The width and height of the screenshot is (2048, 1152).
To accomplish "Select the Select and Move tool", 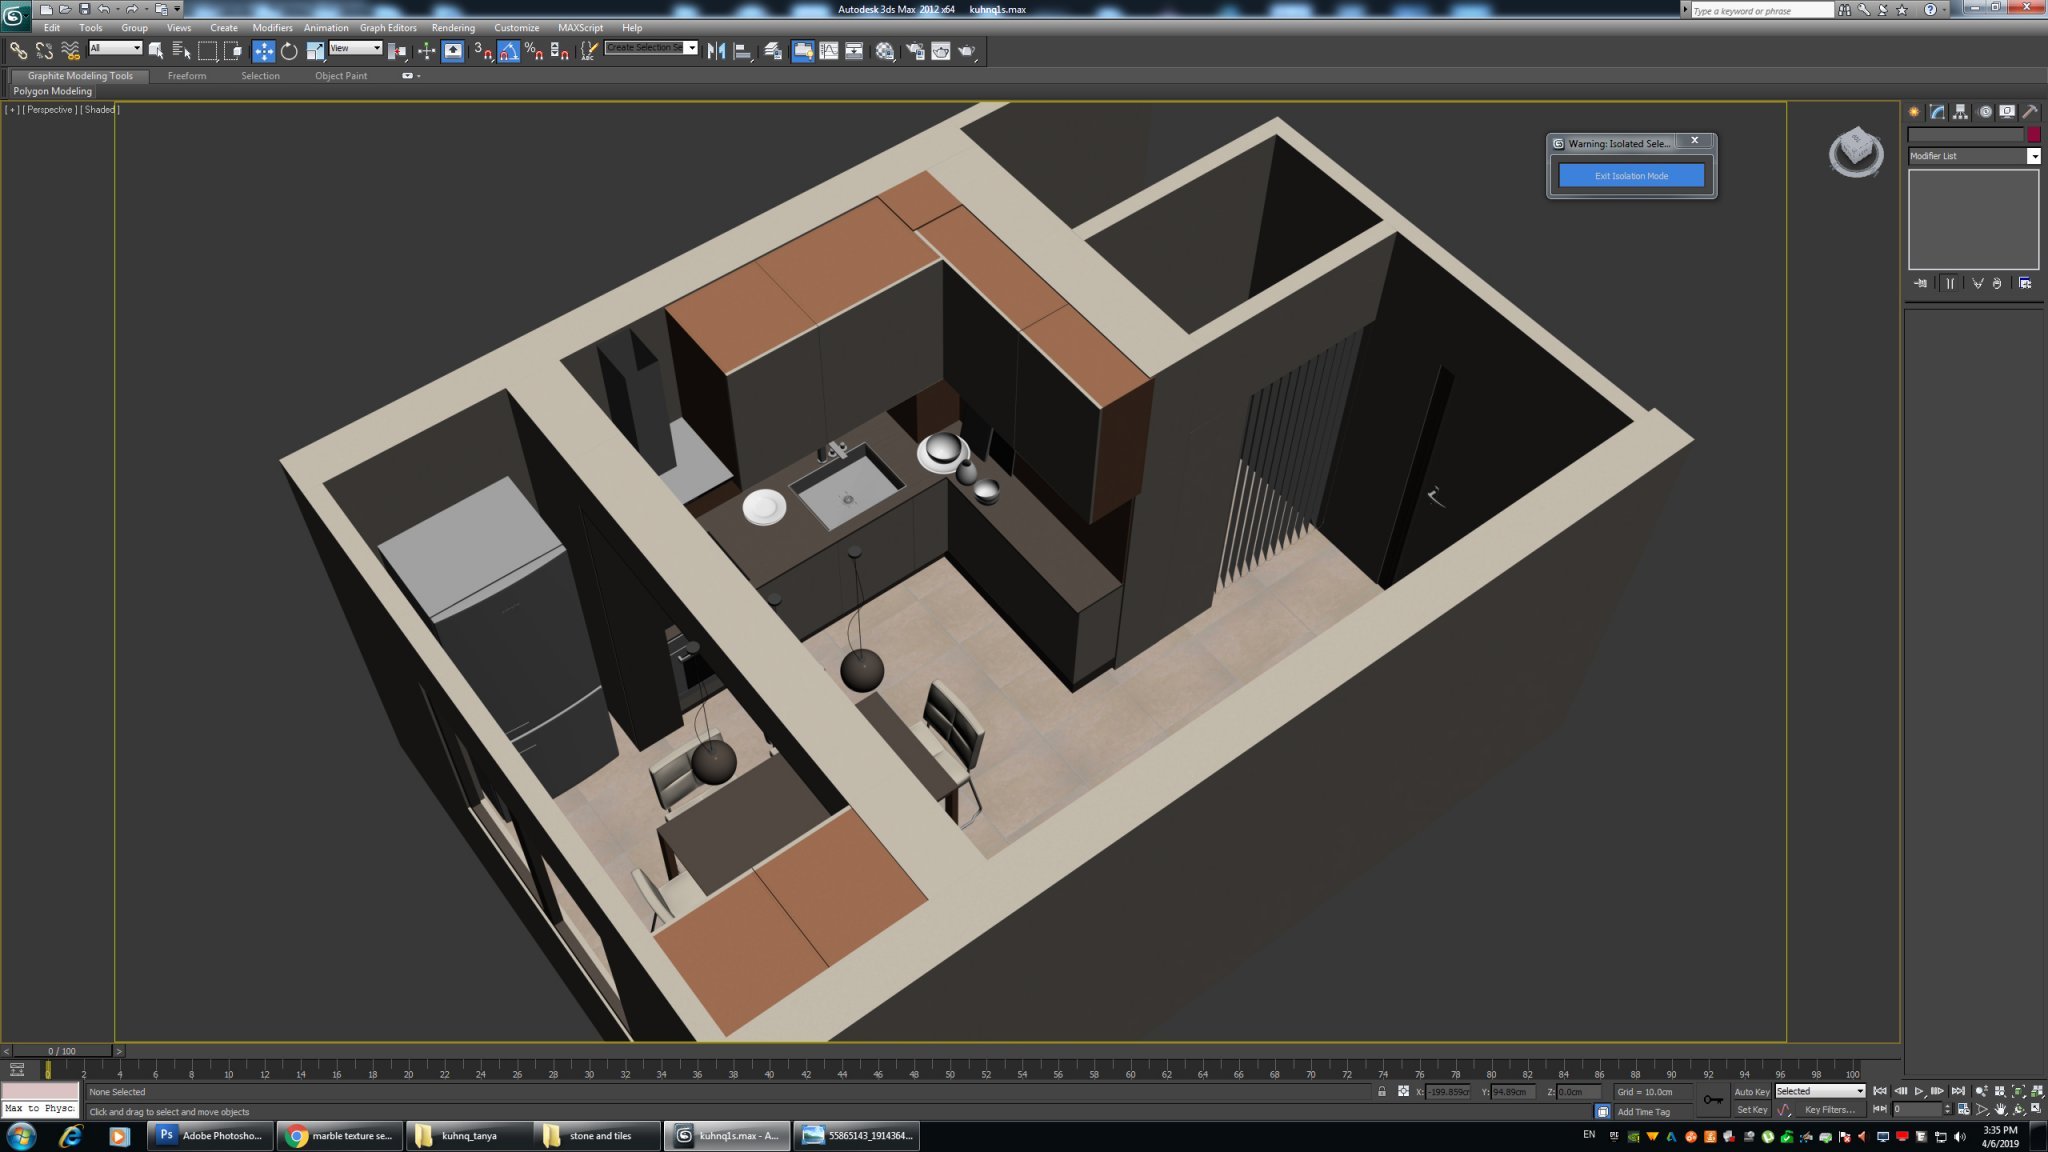I will point(263,51).
